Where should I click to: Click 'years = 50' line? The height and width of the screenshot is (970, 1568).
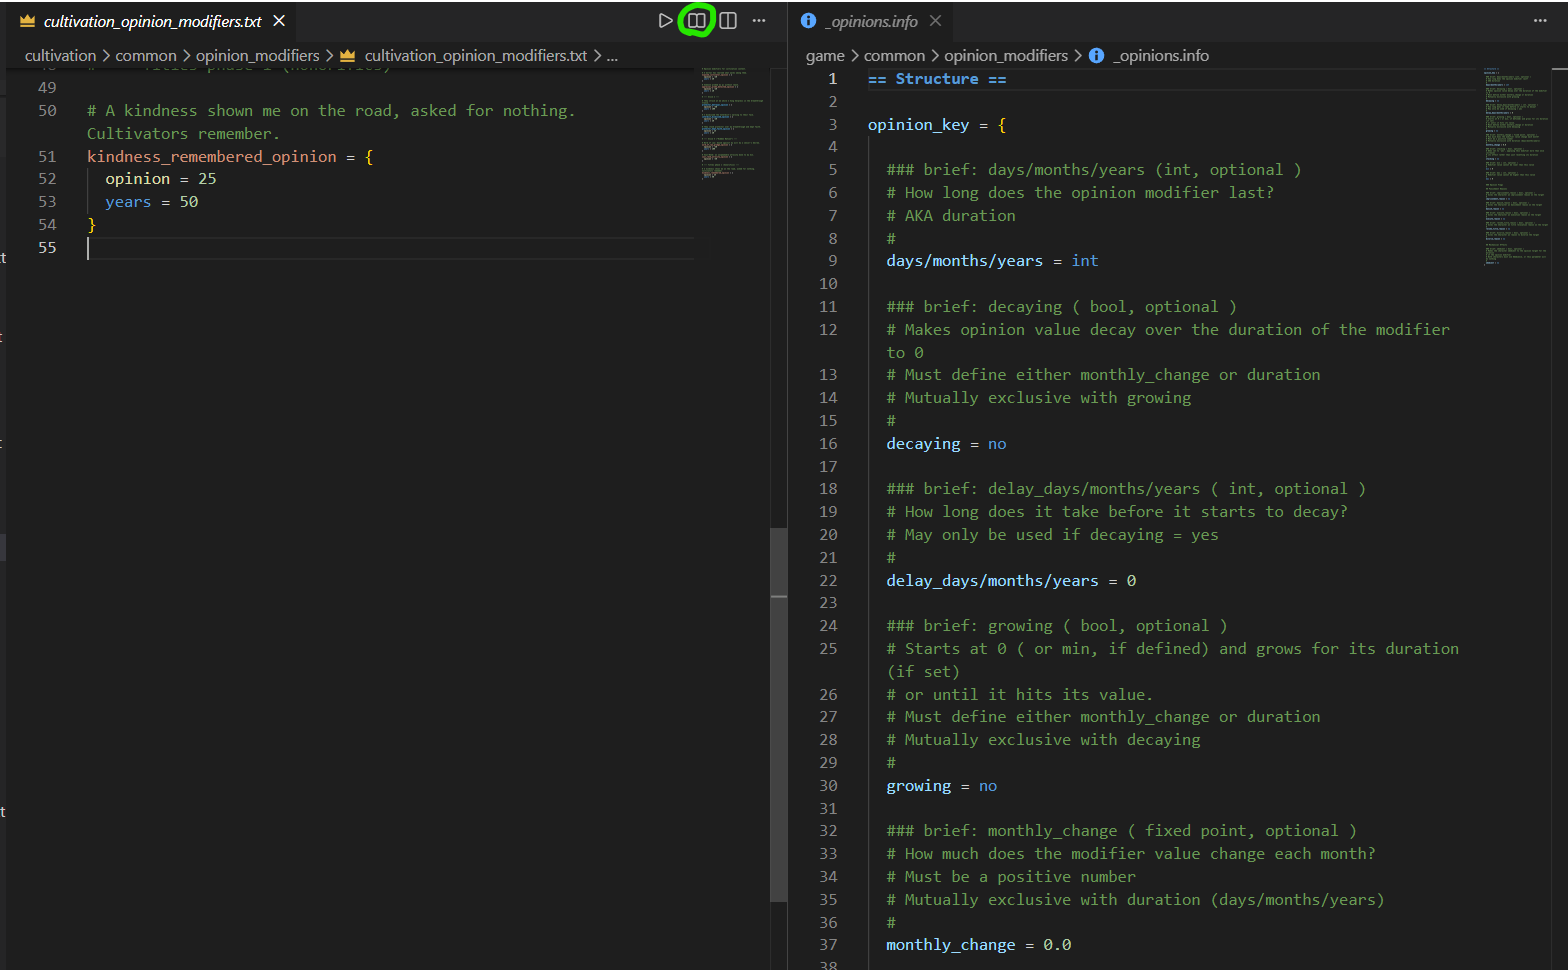pos(152,202)
